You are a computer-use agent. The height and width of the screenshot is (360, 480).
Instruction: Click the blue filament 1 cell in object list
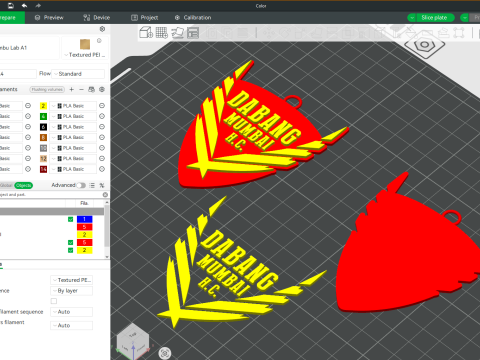[x=84, y=219]
